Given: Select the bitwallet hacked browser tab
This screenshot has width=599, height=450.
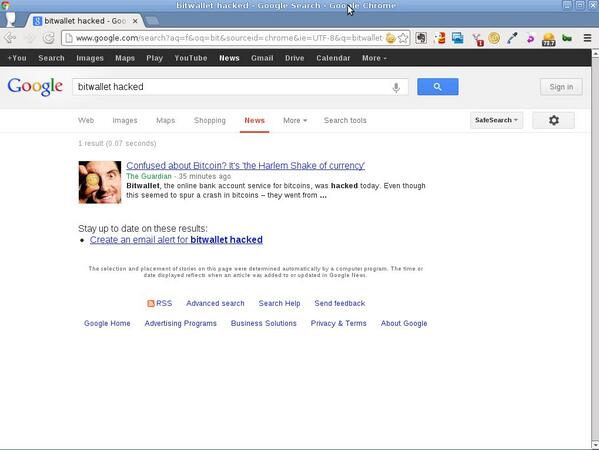Looking at the screenshot, I should click(x=85, y=21).
